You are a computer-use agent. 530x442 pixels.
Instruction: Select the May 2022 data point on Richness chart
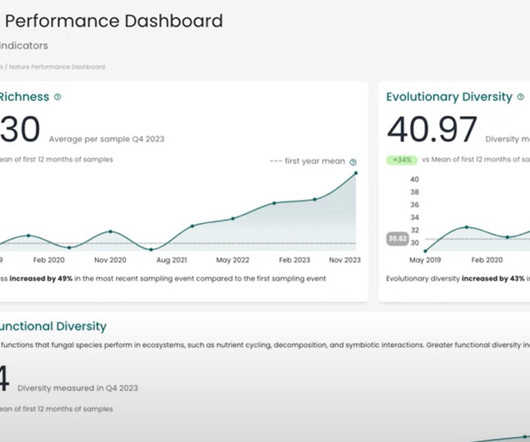[233, 219]
